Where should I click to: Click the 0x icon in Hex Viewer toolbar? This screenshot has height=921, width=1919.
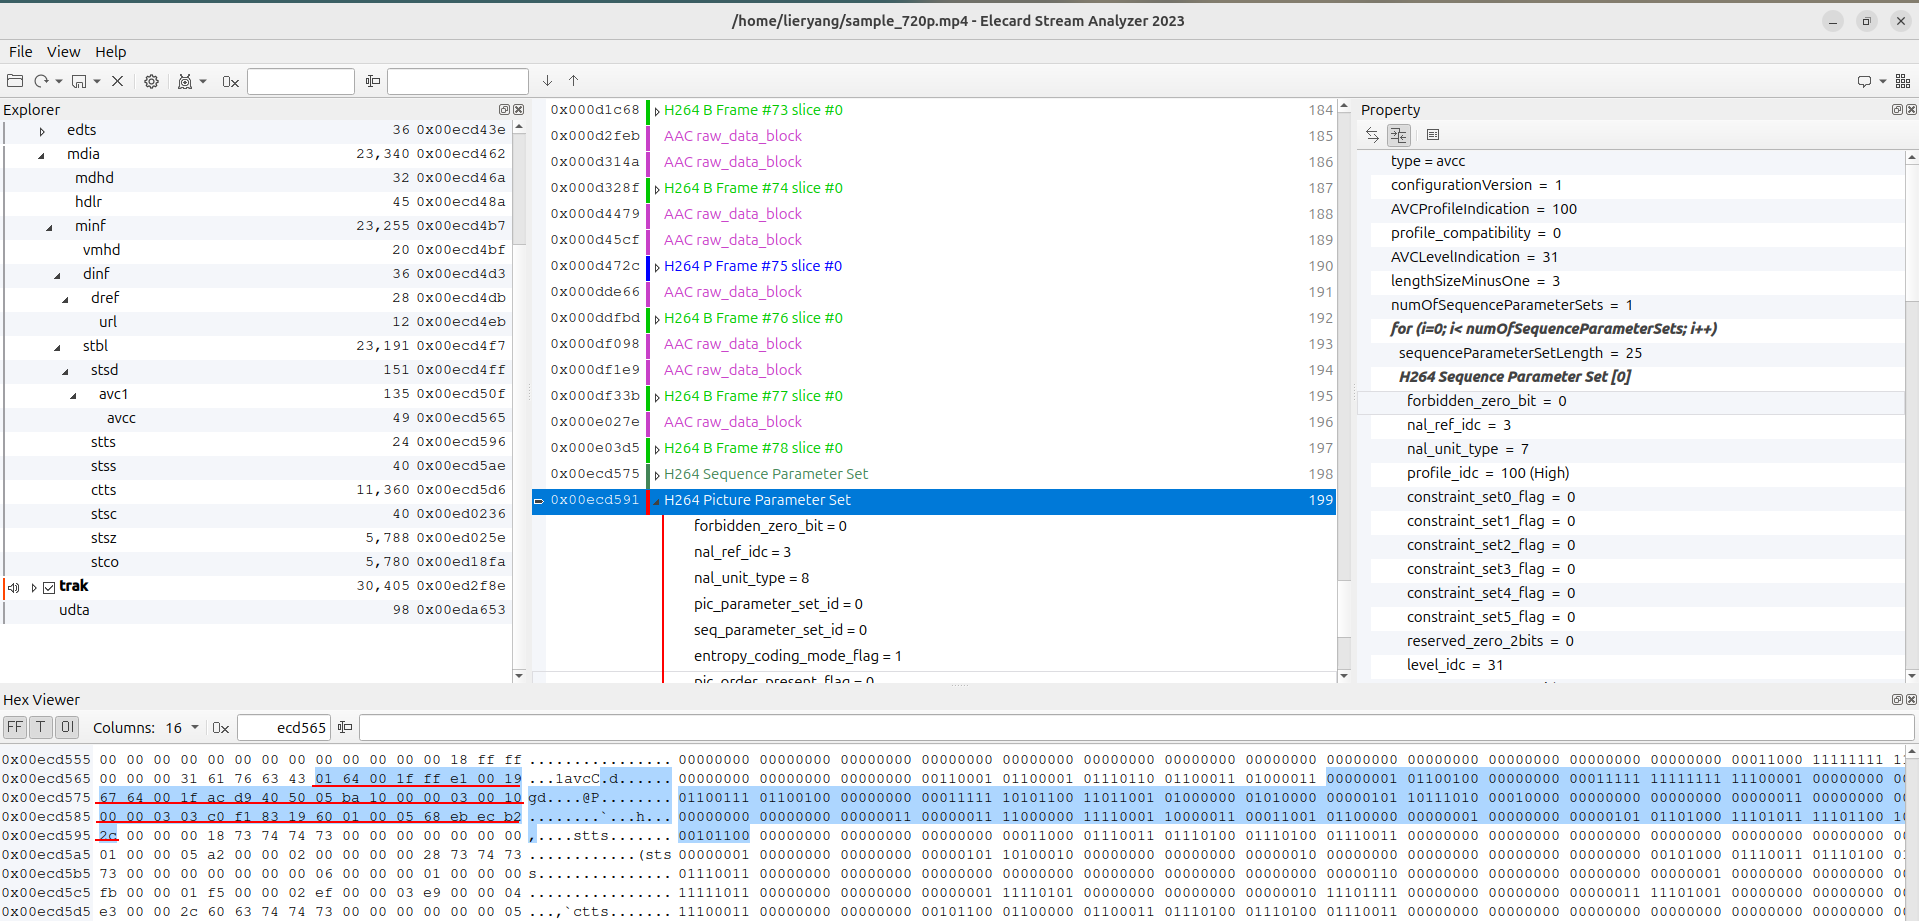(221, 728)
